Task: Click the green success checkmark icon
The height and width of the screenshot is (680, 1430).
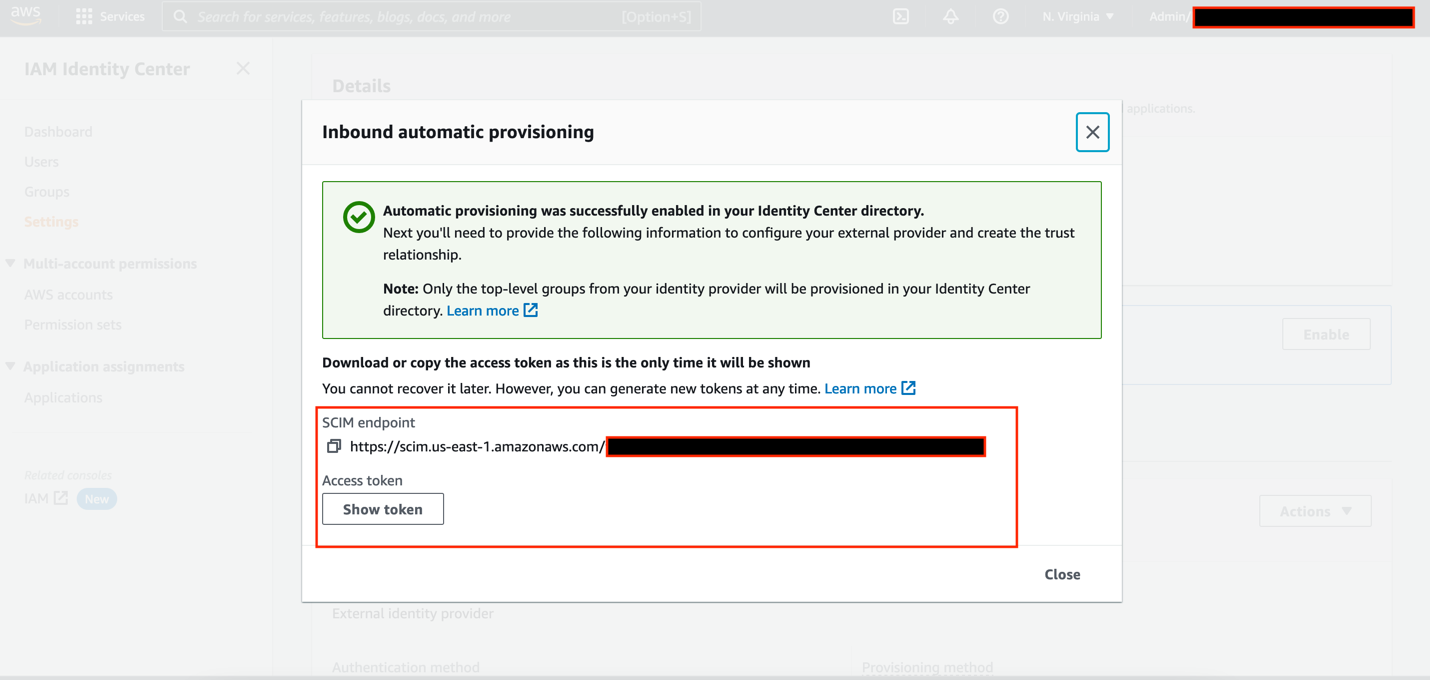Action: point(358,217)
